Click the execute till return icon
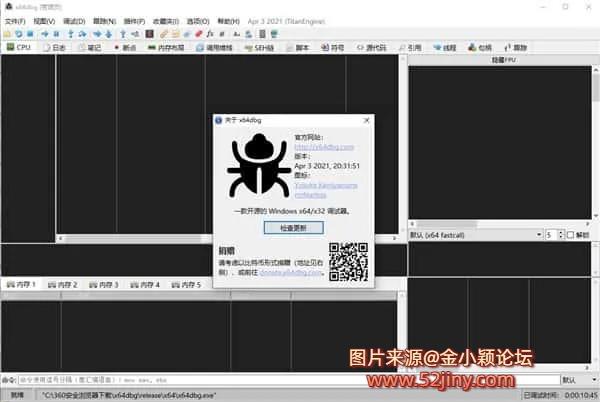The height and width of the screenshot is (402, 600). tap(123, 34)
